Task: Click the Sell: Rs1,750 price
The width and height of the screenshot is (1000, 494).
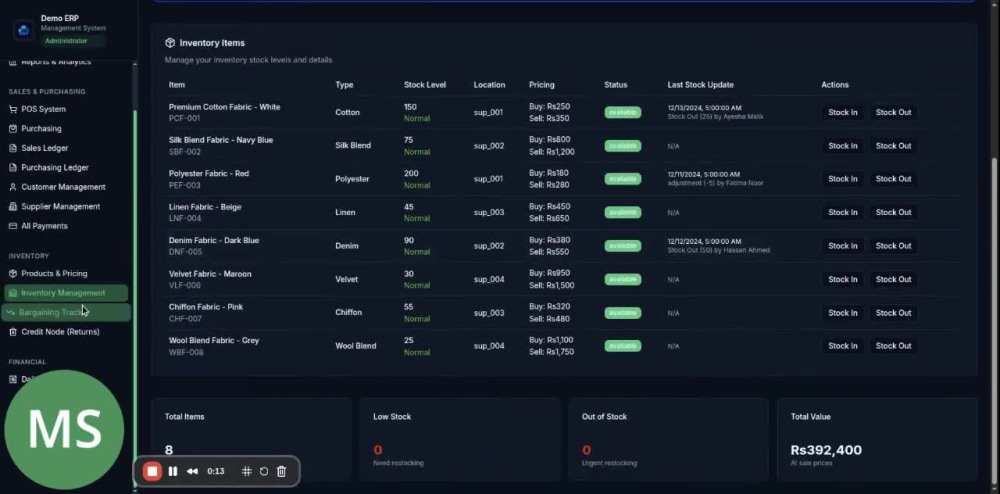Action: [x=551, y=352]
